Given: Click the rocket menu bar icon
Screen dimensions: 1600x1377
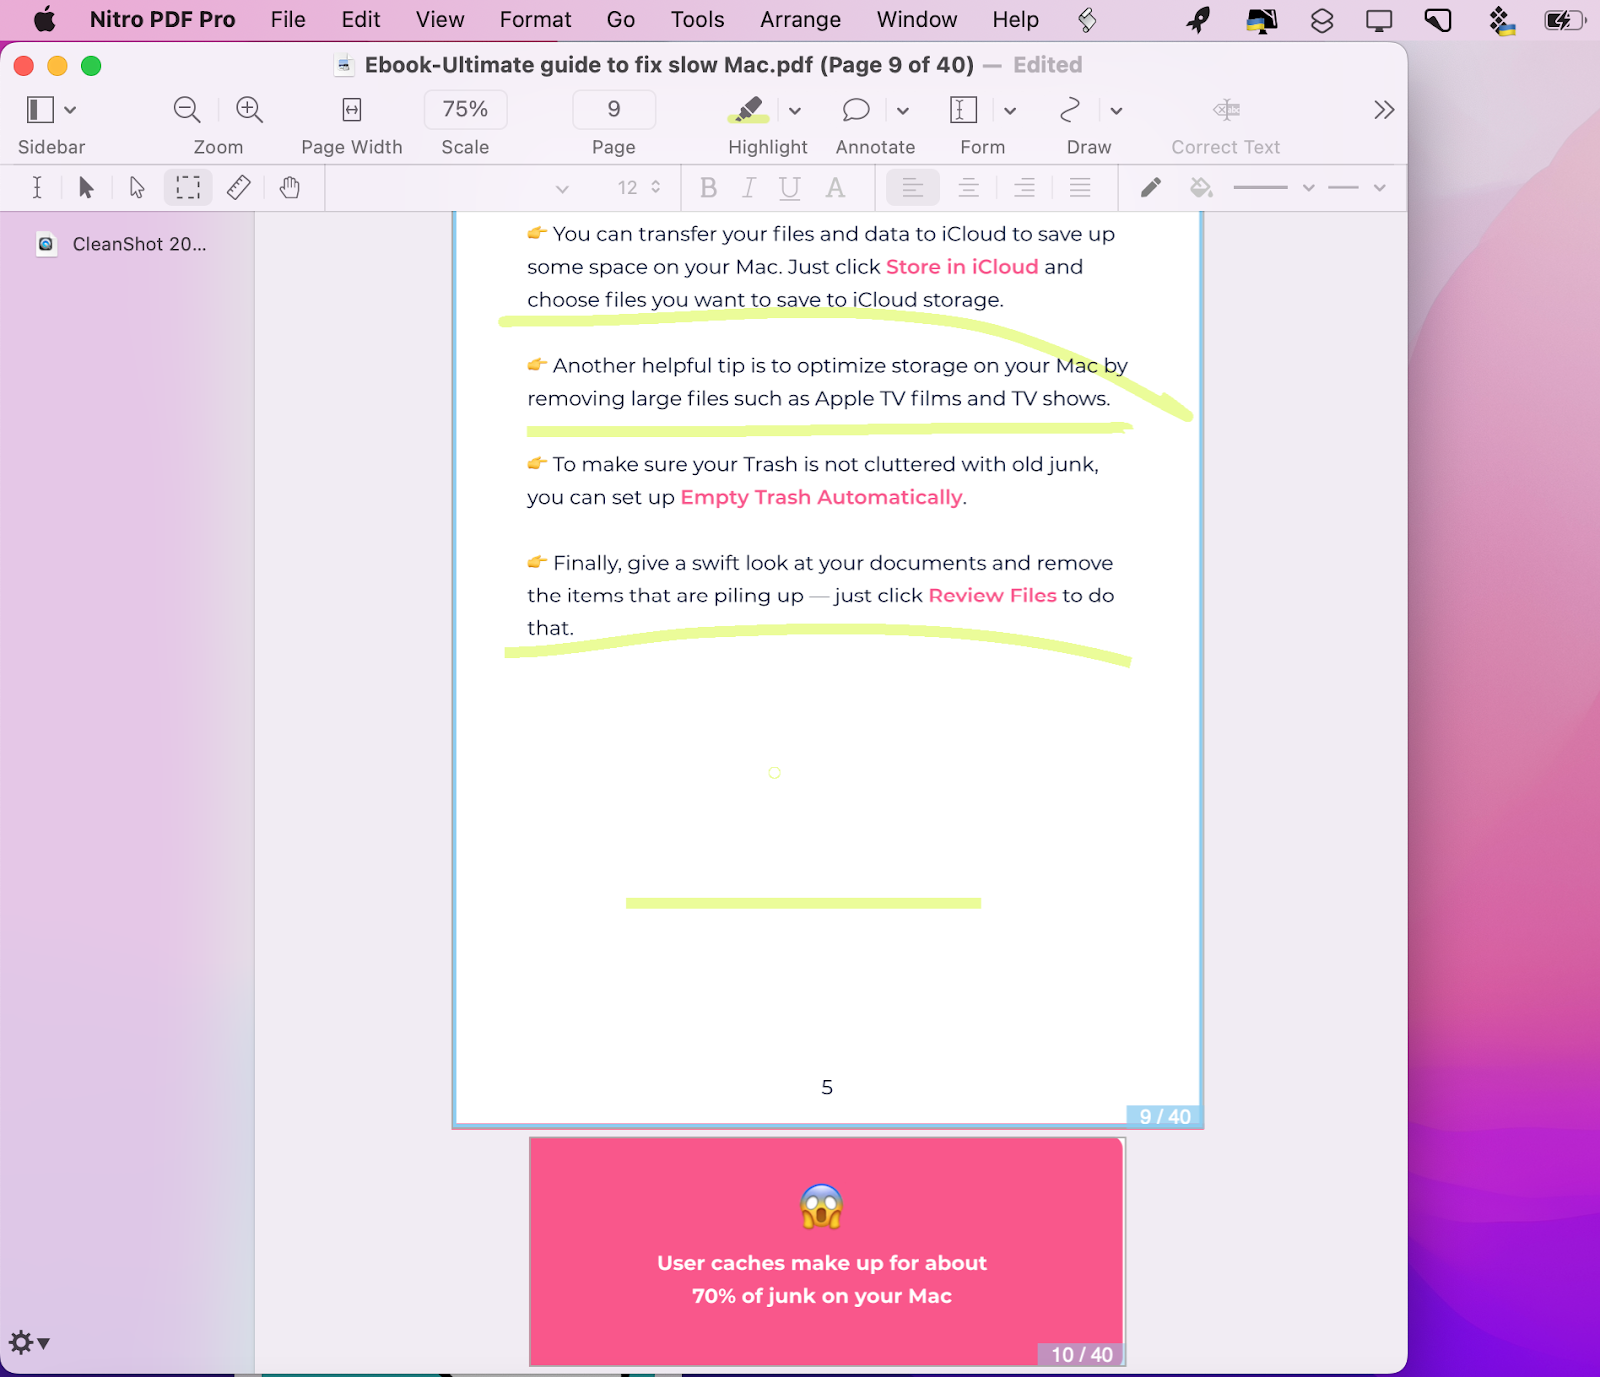Looking at the screenshot, I should coord(1198,20).
